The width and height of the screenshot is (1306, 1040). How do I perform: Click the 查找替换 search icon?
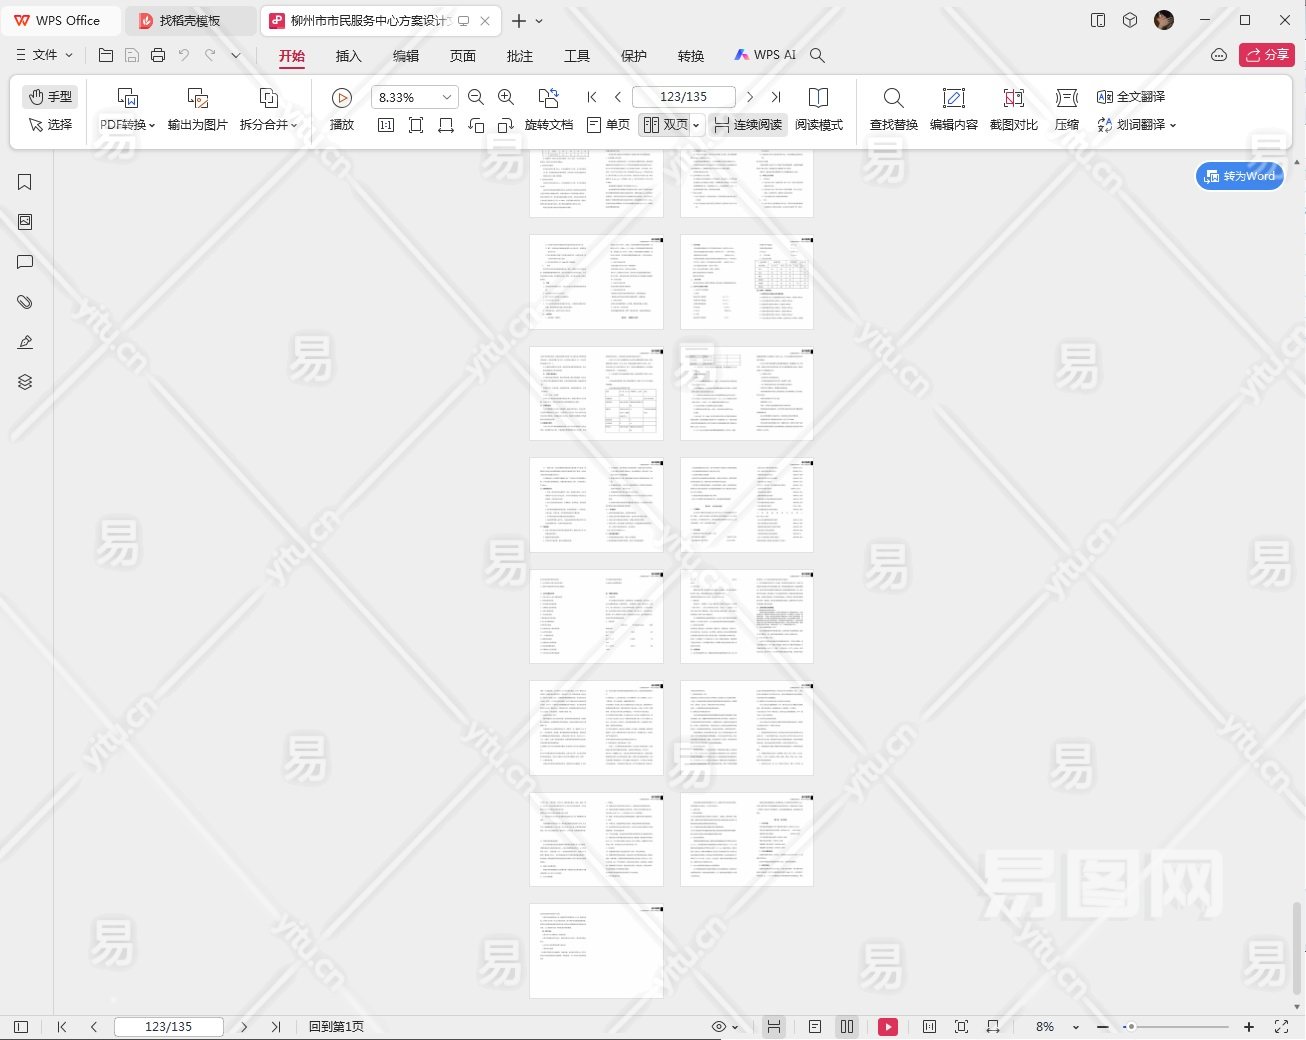(893, 98)
